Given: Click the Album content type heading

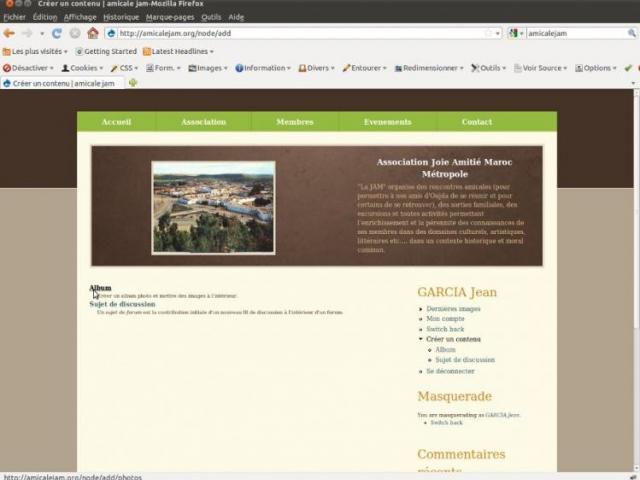Looking at the screenshot, I should coord(100,288).
